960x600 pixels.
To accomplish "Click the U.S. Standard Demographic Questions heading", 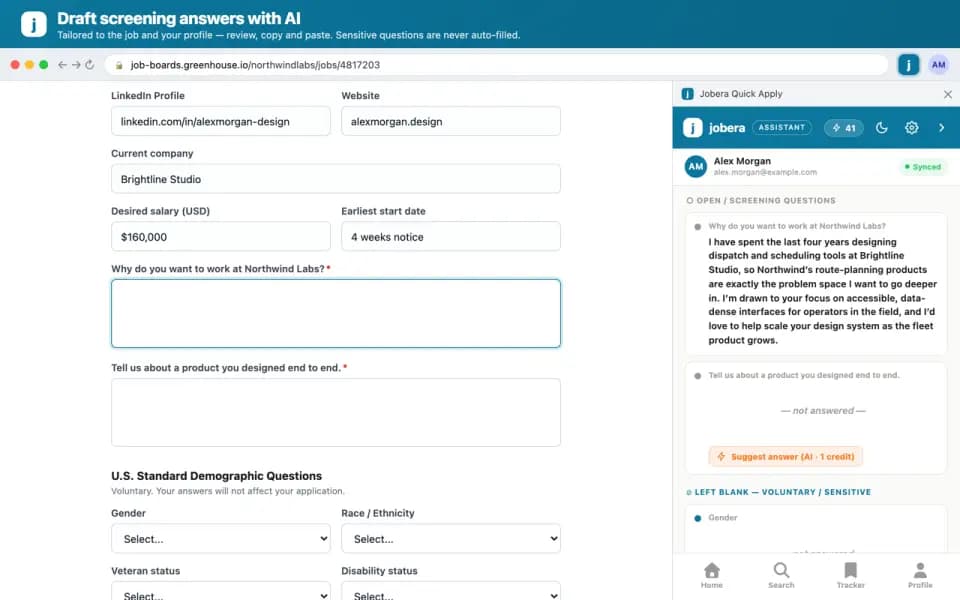I will (x=216, y=476).
